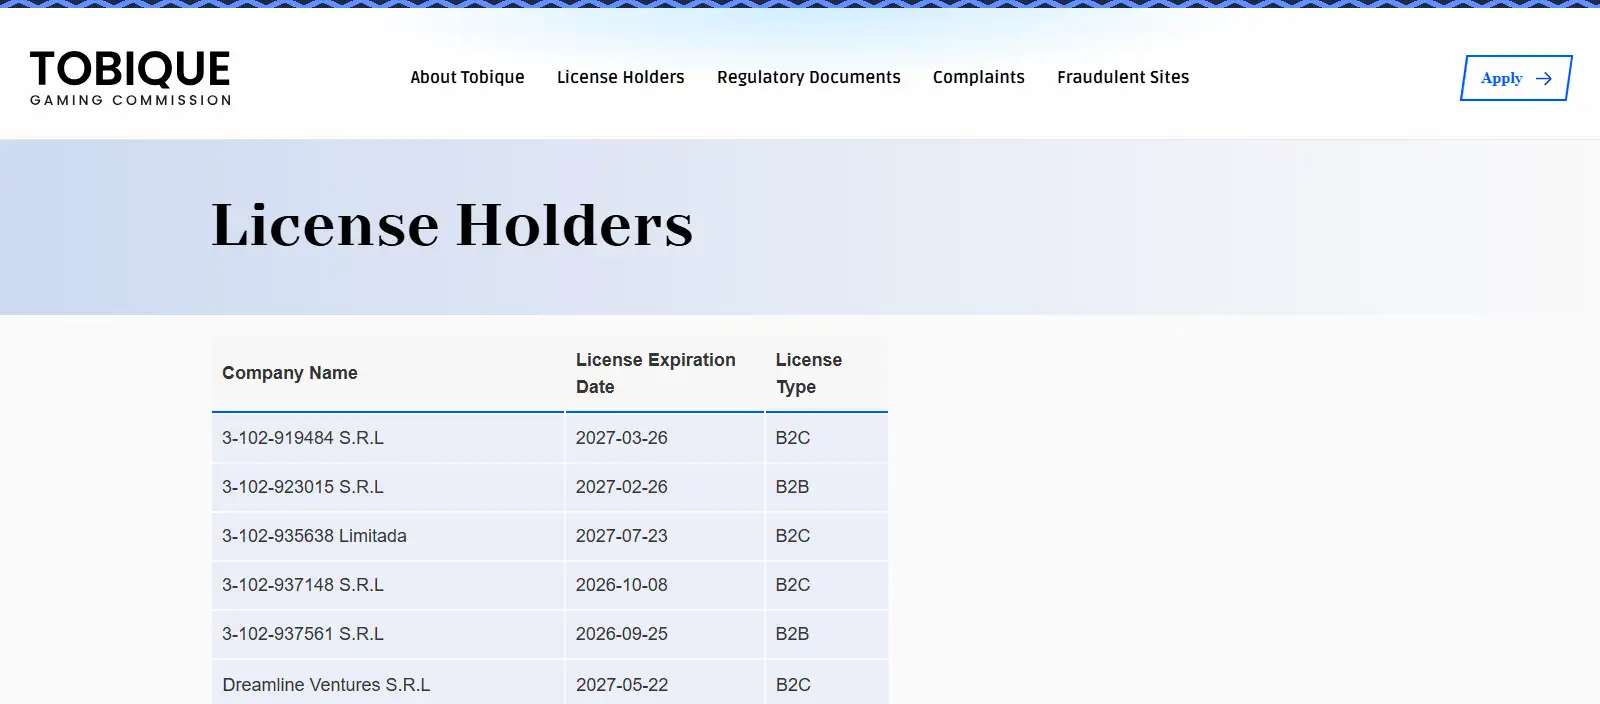Viewport: 1600px width, 704px height.
Task: Visit the Fraudulent Sites page
Action: (1123, 77)
